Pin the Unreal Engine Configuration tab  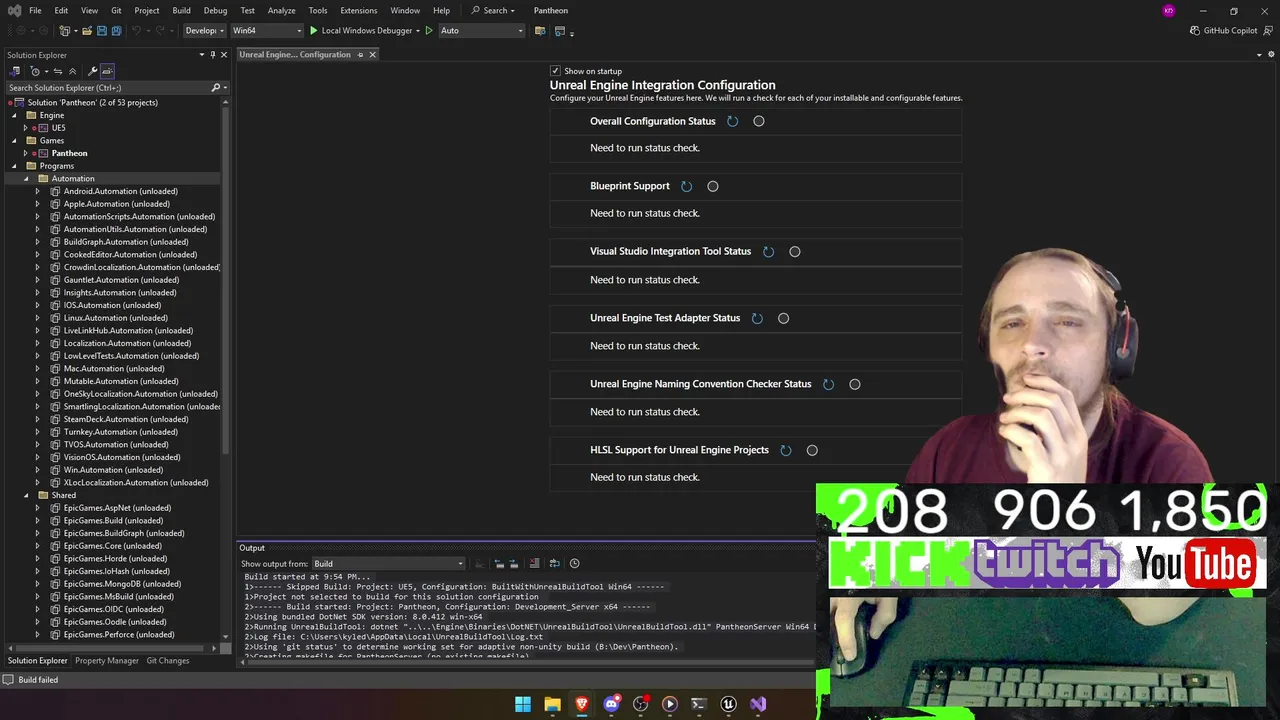point(360,54)
